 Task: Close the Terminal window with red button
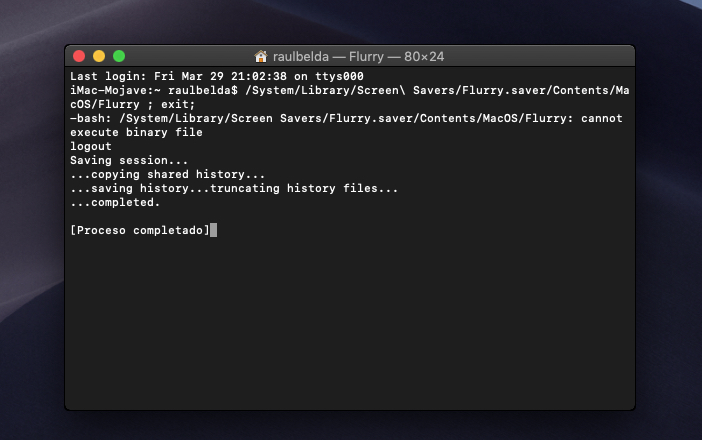coord(79,56)
